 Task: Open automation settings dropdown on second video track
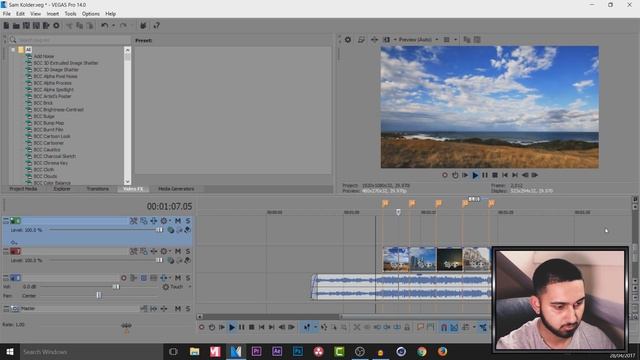pyautogui.click(x=171, y=251)
